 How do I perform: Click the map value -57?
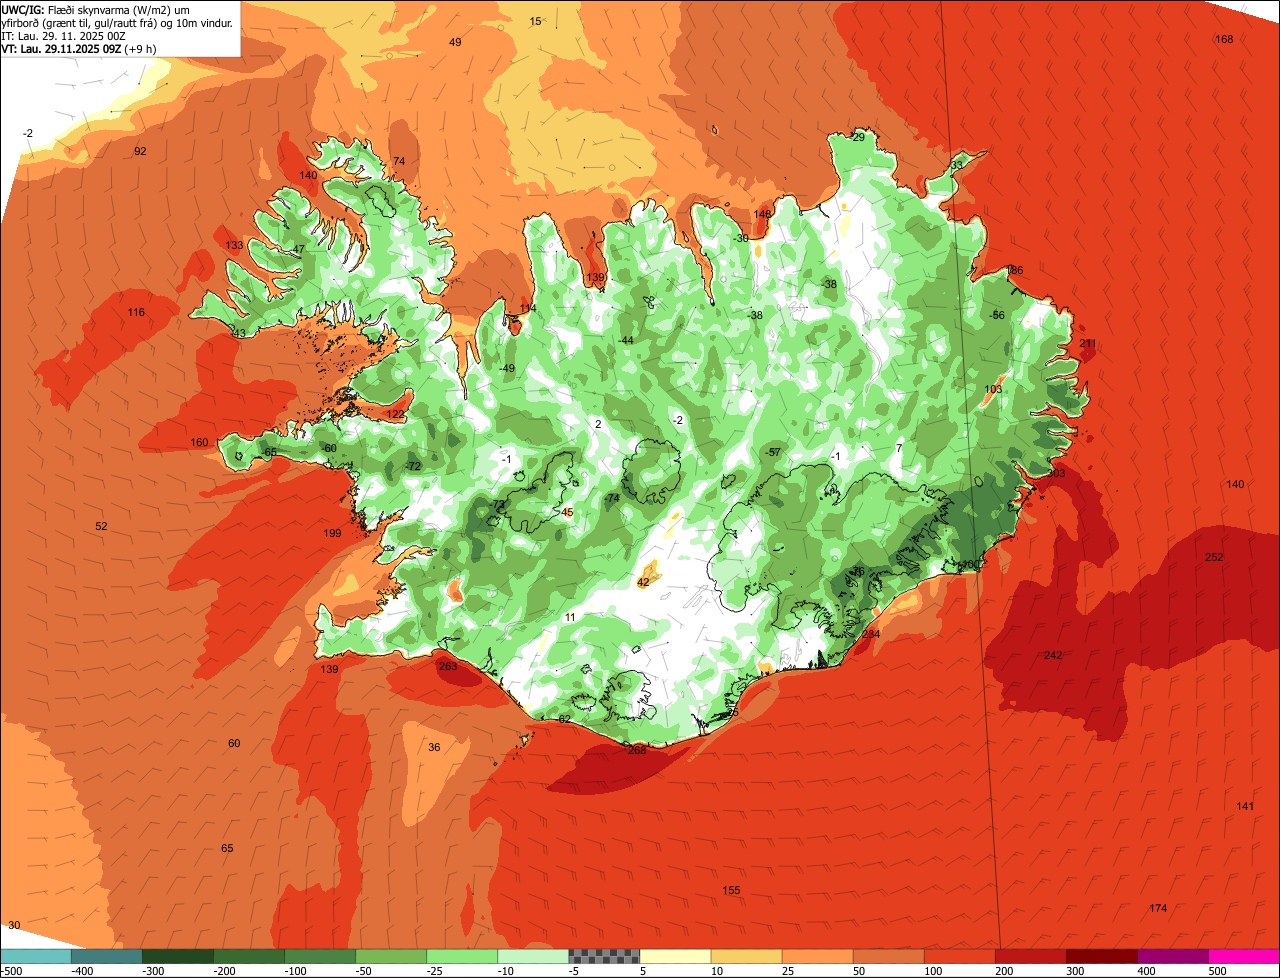(772, 452)
